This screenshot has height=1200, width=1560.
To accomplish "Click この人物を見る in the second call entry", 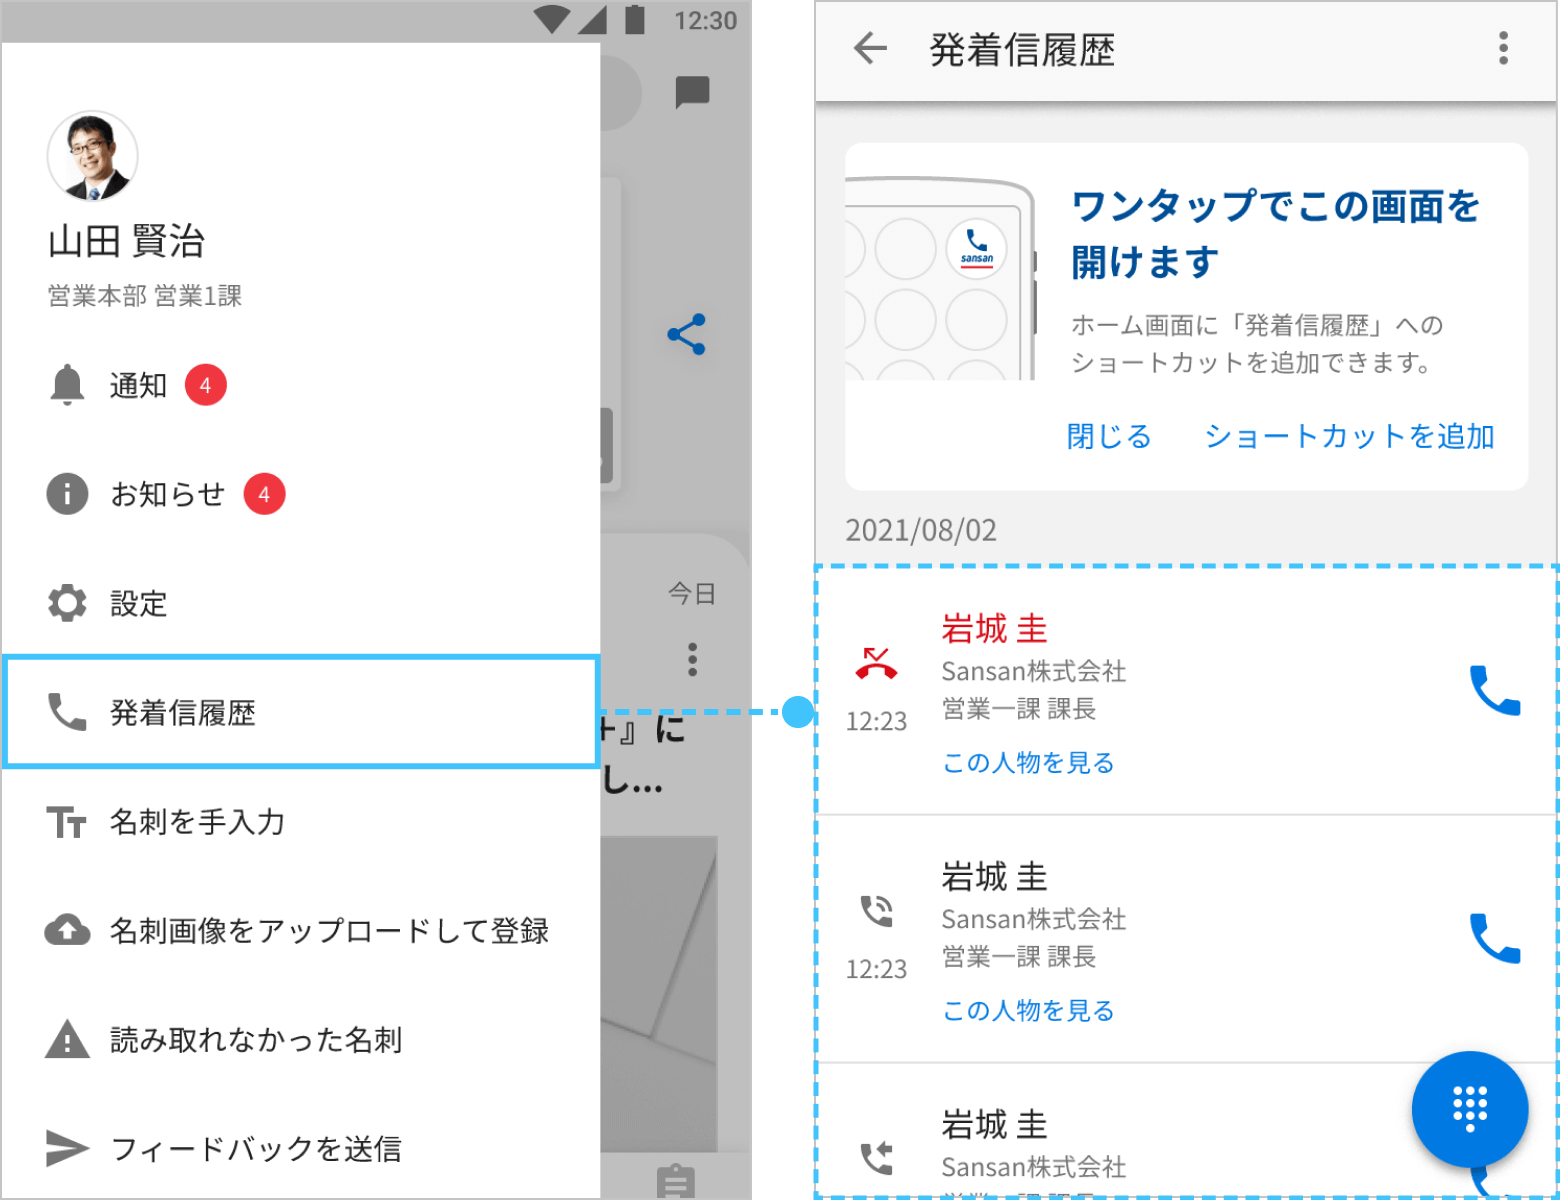I will (x=1028, y=1011).
